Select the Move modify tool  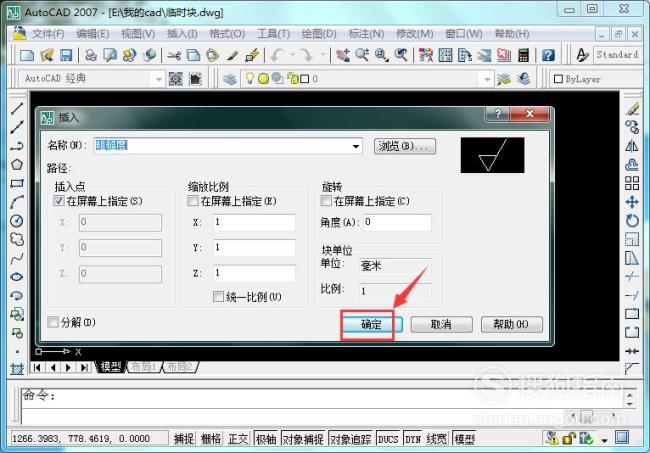pyautogui.click(x=632, y=202)
